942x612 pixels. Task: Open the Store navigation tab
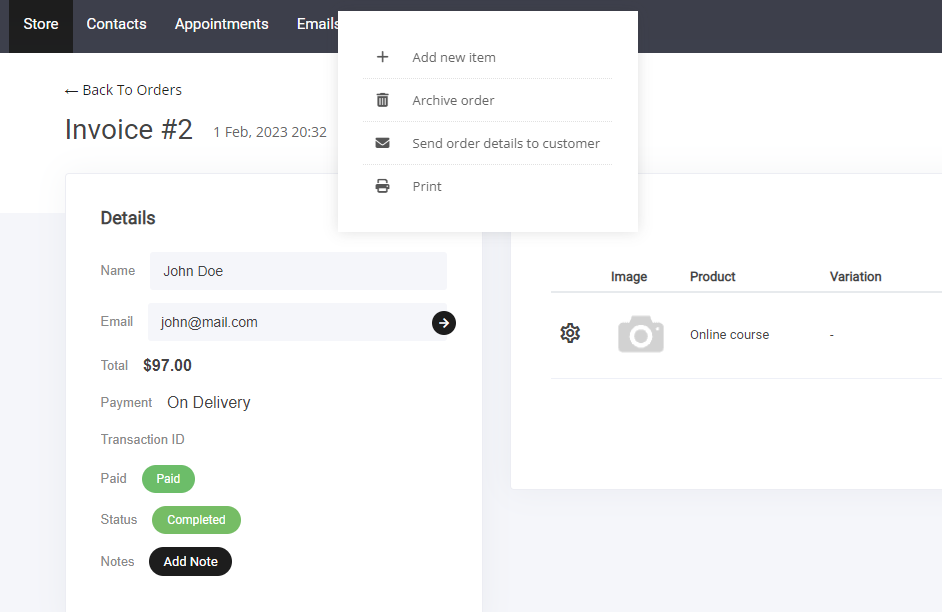[x=41, y=24]
